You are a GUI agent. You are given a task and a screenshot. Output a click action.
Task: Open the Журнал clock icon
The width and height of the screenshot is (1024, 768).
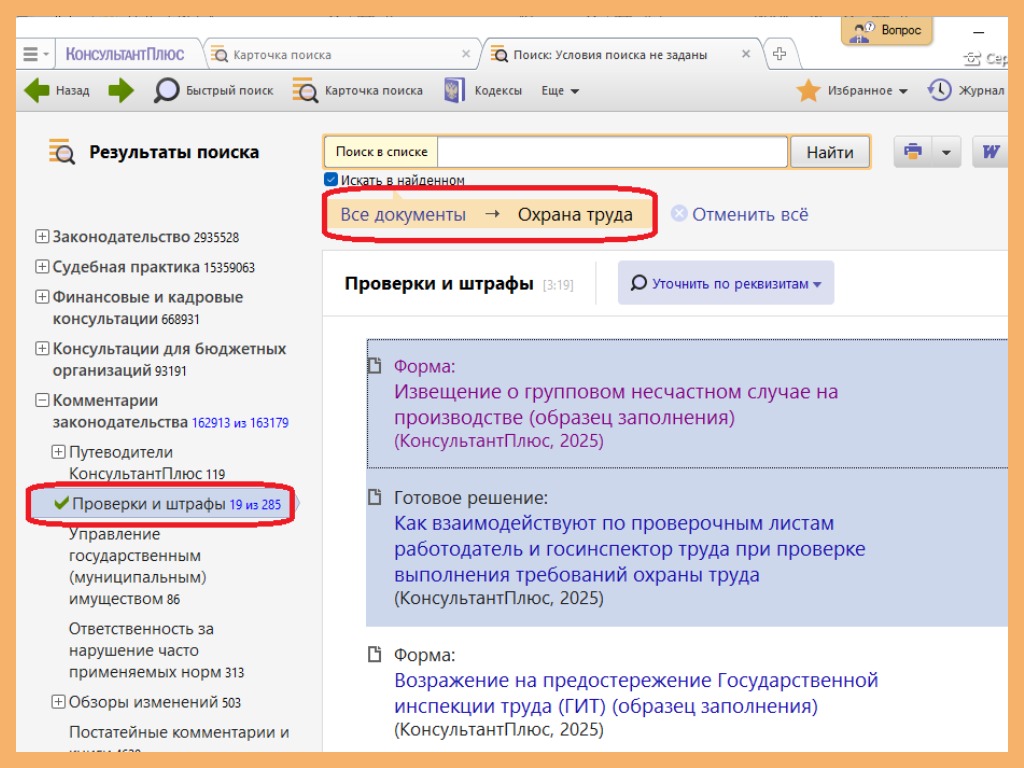(939, 91)
